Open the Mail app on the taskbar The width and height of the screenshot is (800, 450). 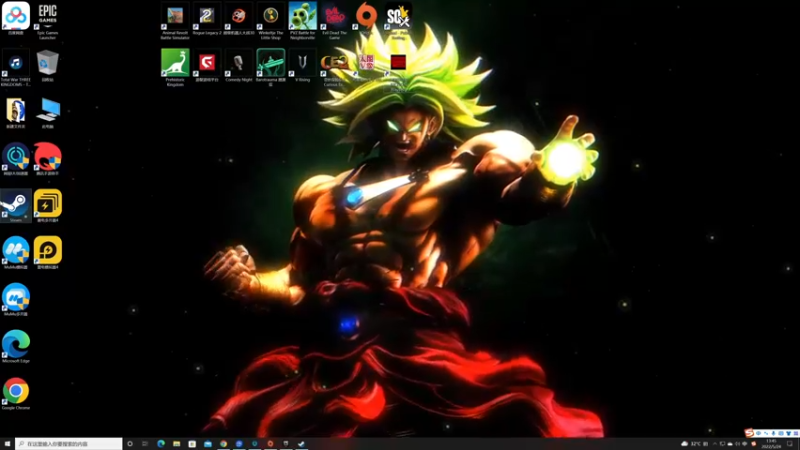[x=208, y=444]
